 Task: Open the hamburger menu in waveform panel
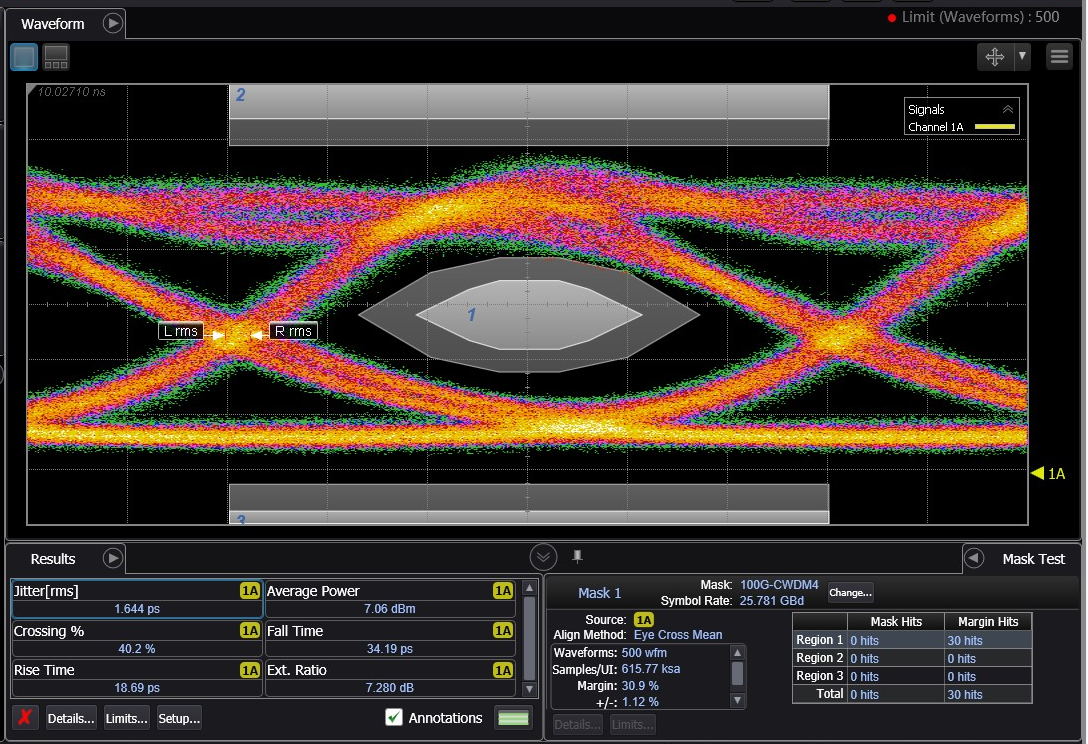[1059, 57]
